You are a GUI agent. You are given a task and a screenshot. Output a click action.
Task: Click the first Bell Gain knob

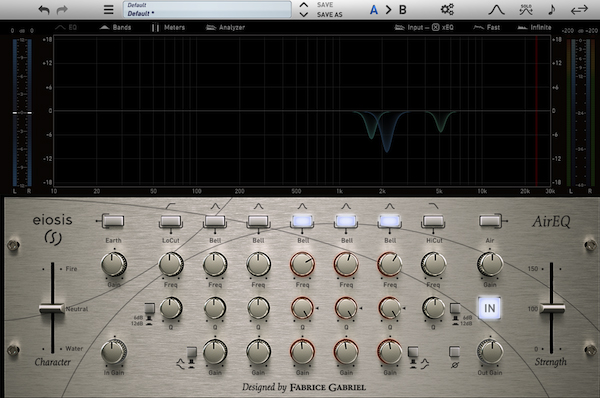[x=215, y=352]
